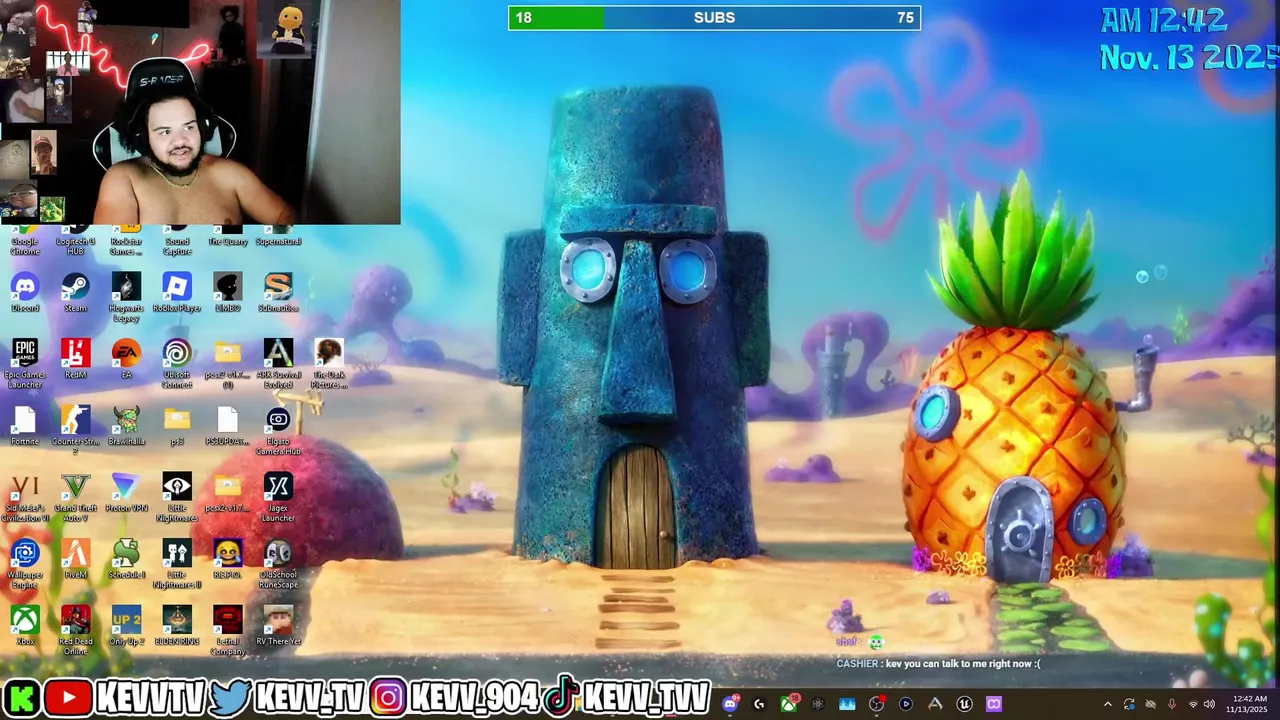Open the Discord desktop shortcut
Viewport: 1280px width, 720px height.
click(25, 293)
